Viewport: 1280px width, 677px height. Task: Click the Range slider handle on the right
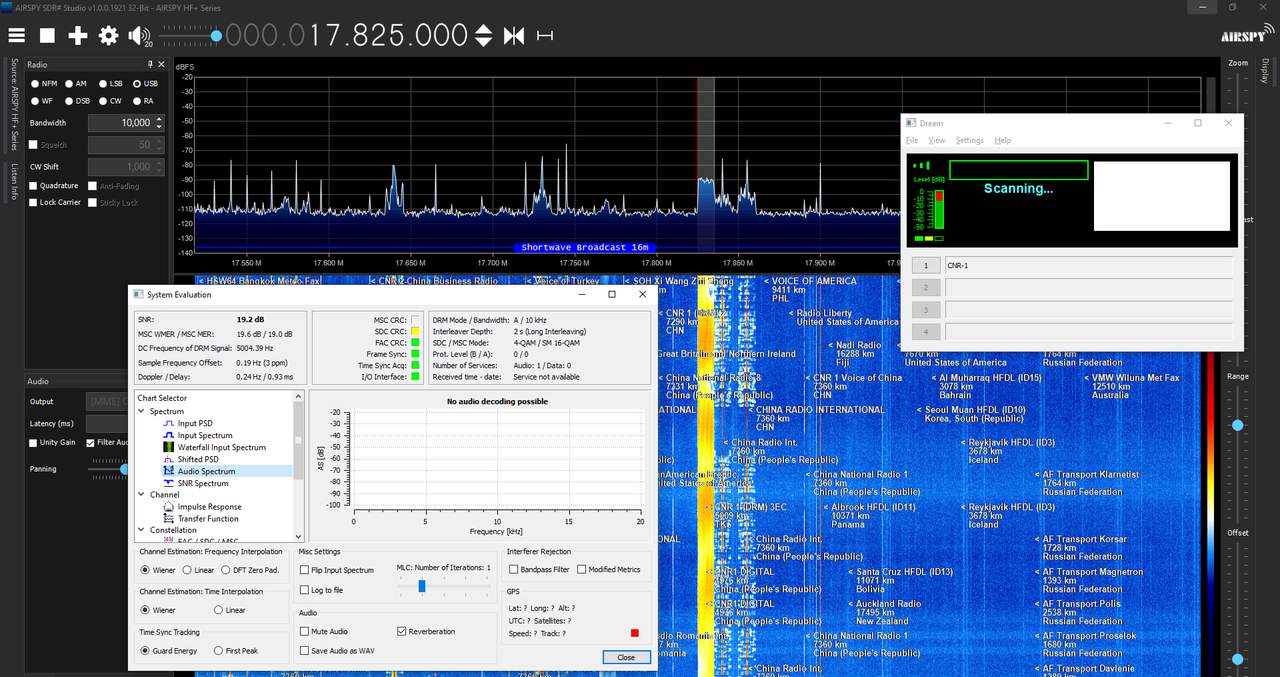1238,425
